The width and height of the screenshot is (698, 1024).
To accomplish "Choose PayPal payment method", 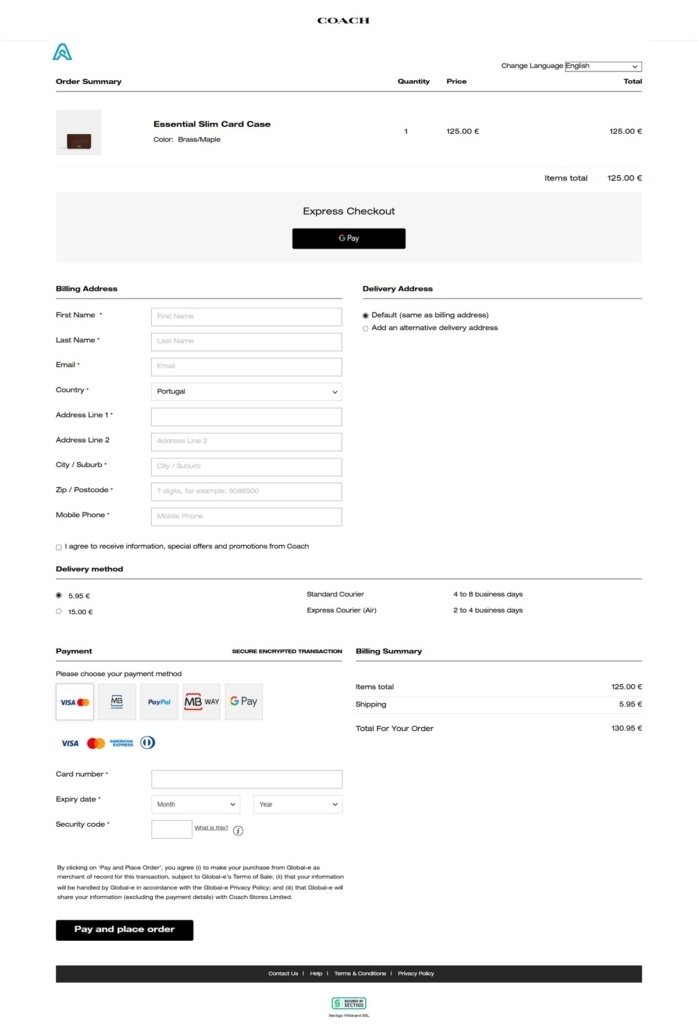I will pos(159,702).
